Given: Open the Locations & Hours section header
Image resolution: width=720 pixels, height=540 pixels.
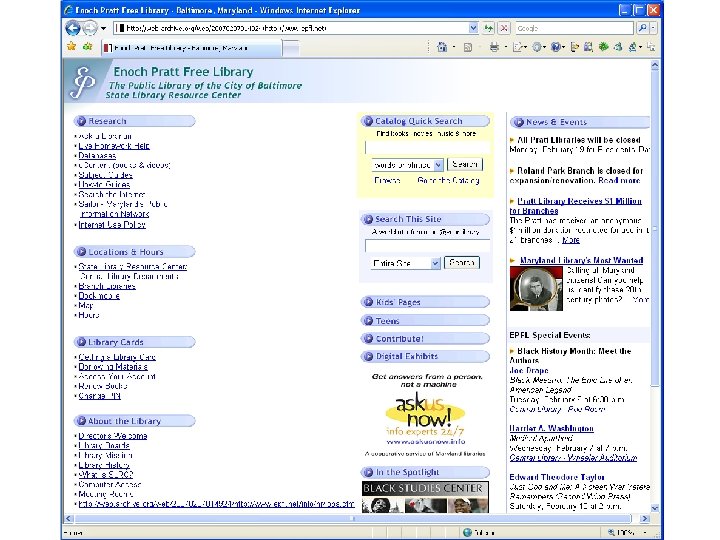Looking at the screenshot, I should (135, 252).
